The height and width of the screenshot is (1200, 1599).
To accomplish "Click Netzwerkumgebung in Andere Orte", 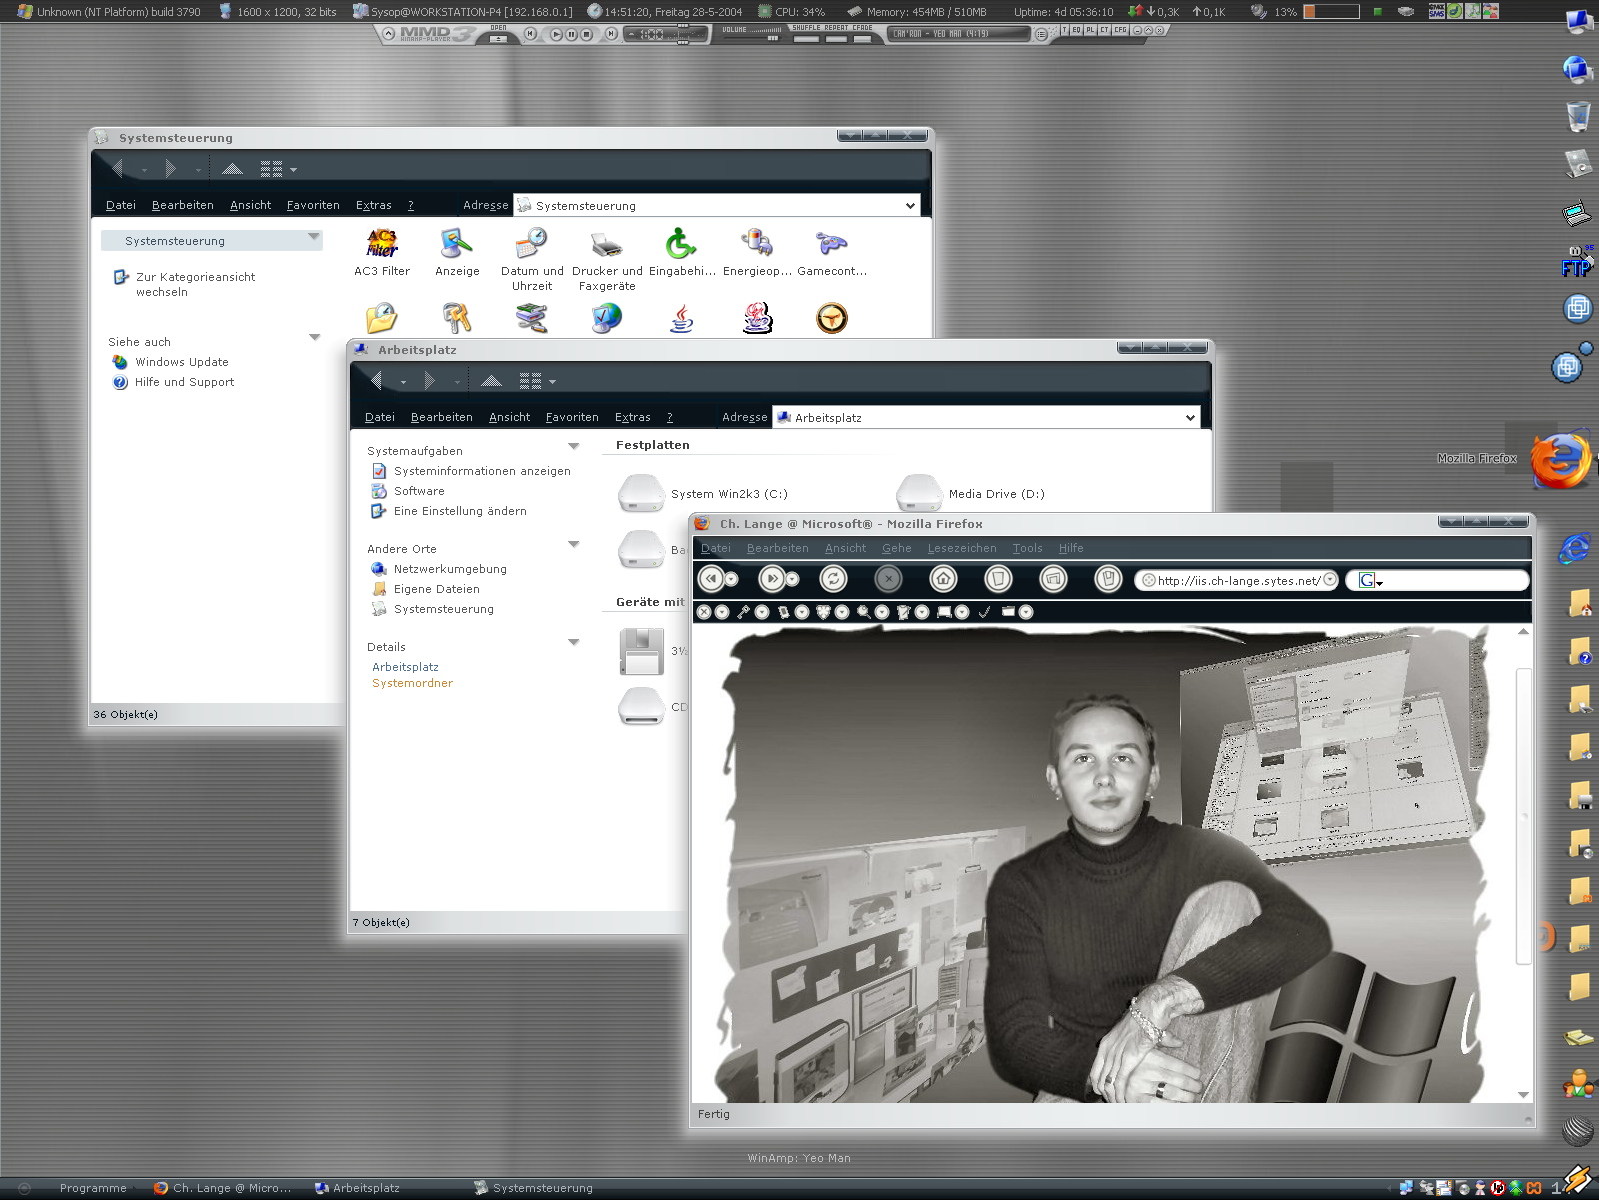I will [450, 569].
